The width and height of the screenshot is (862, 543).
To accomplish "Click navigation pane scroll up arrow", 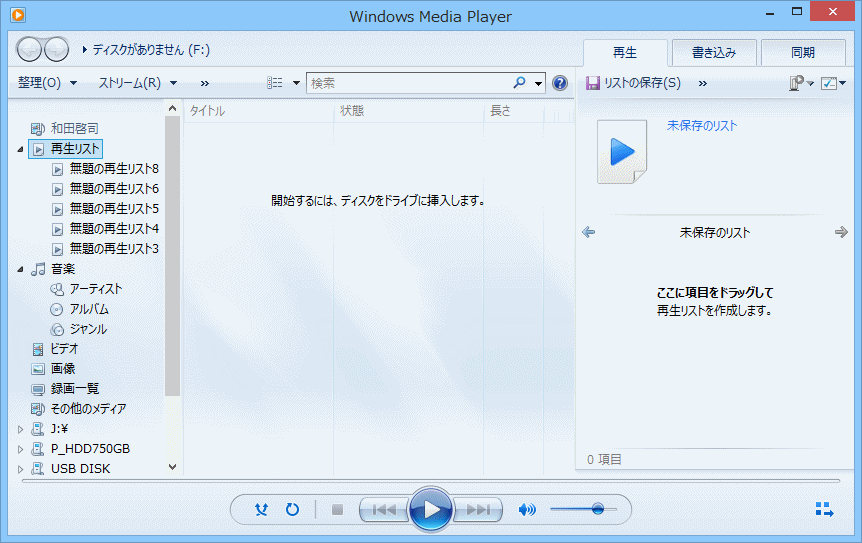I will (x=173, y=108).
